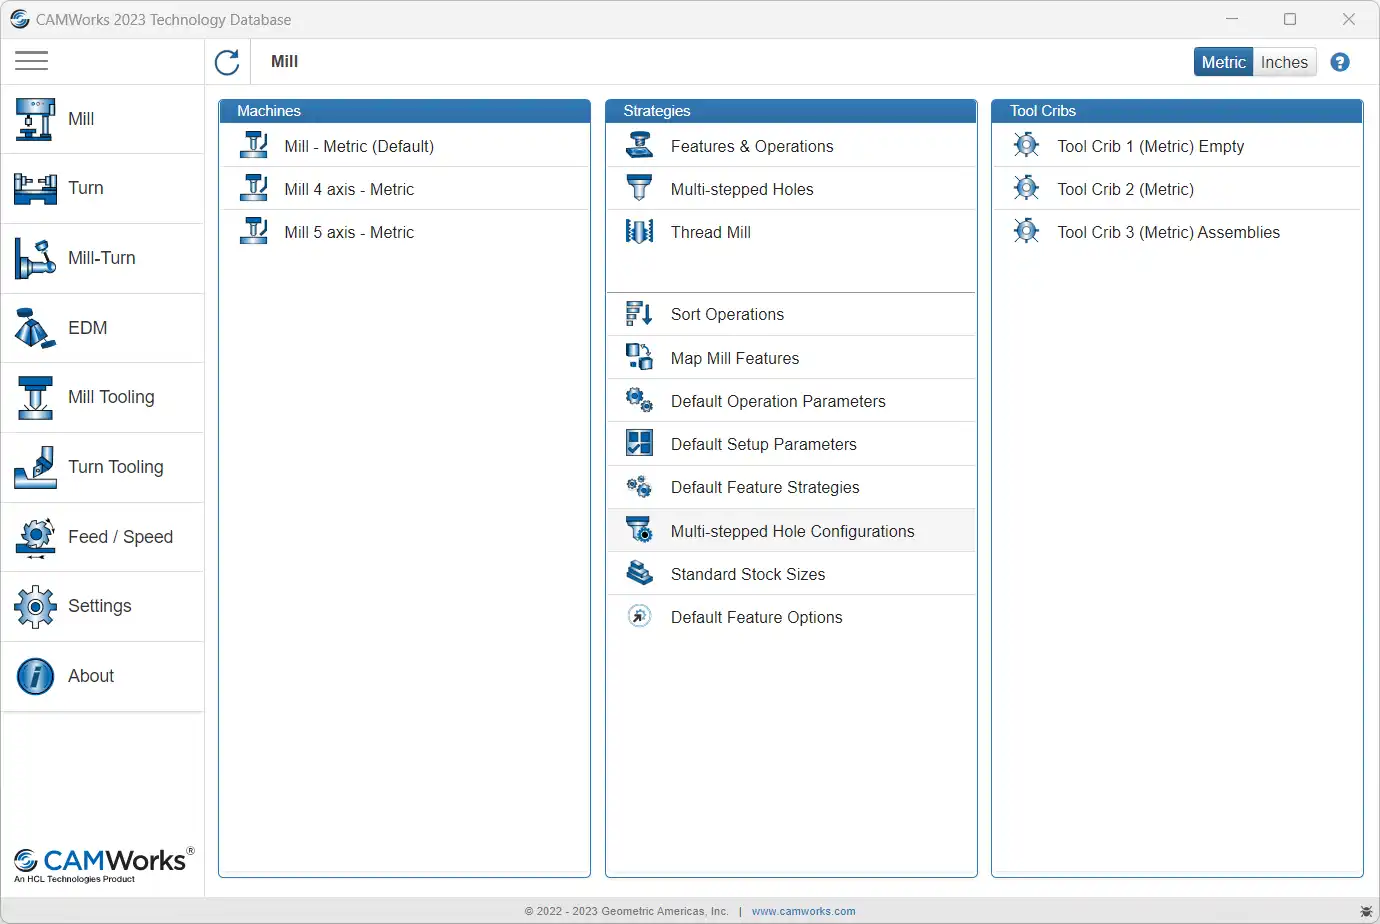Click the Tool Crib 2 (Metric) icon

(x=1026, y=188)
